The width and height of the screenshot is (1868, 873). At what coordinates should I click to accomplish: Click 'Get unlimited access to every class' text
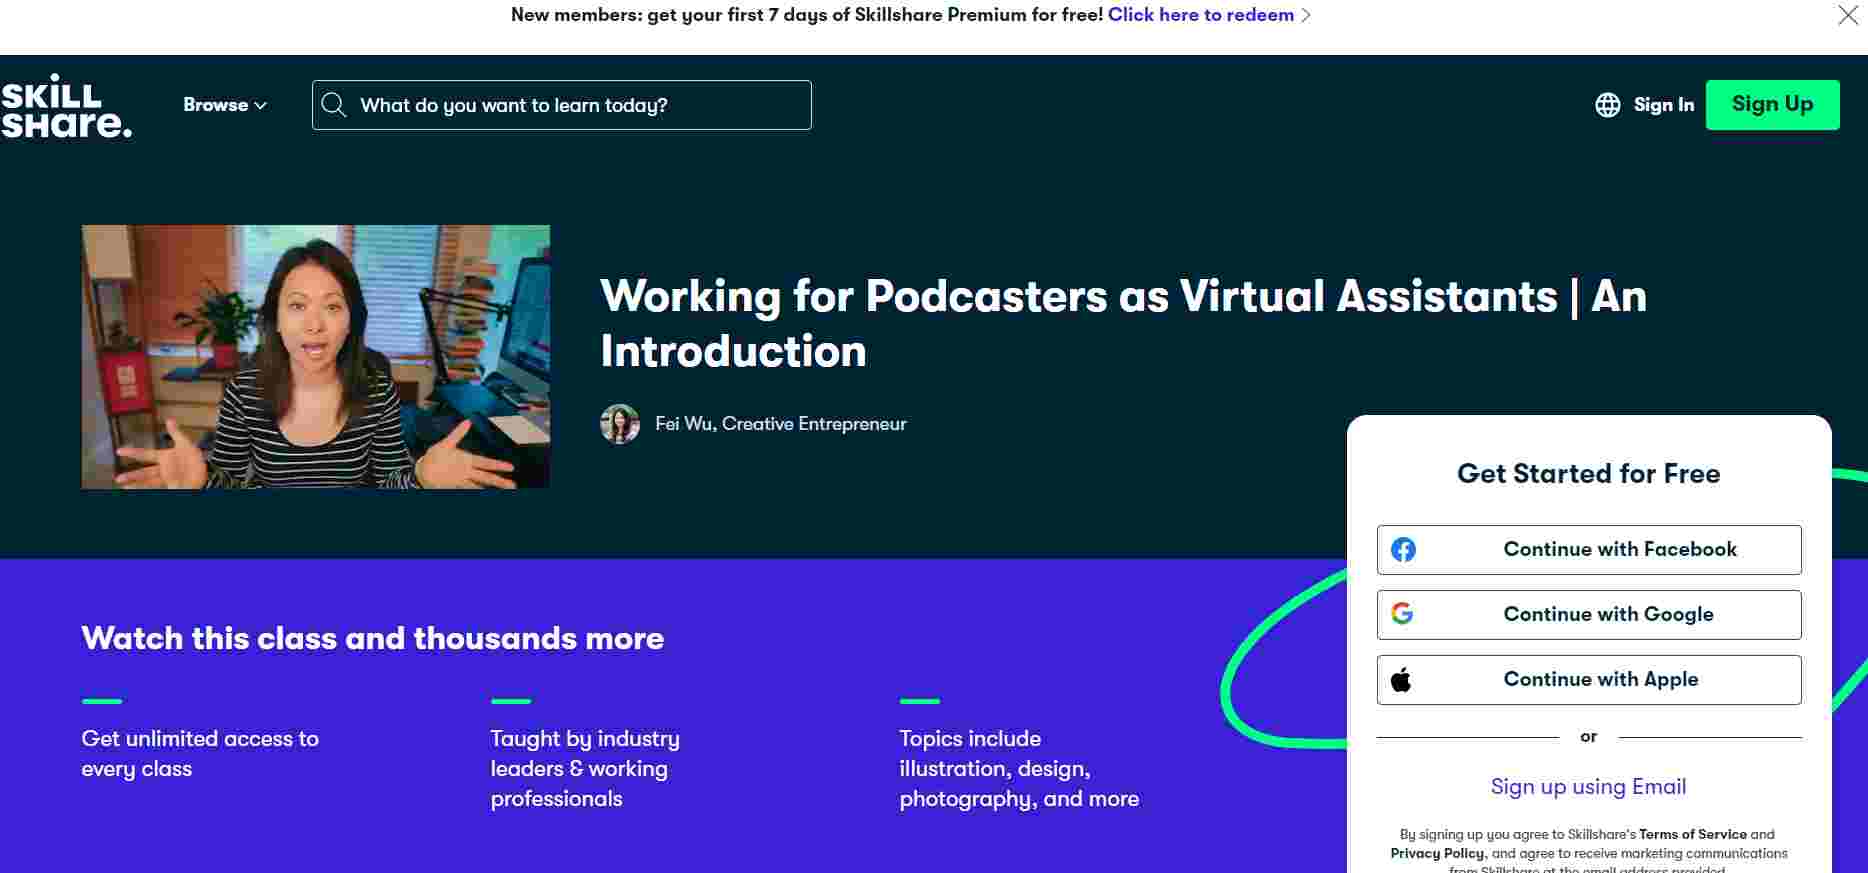click(x=200, y=754)
